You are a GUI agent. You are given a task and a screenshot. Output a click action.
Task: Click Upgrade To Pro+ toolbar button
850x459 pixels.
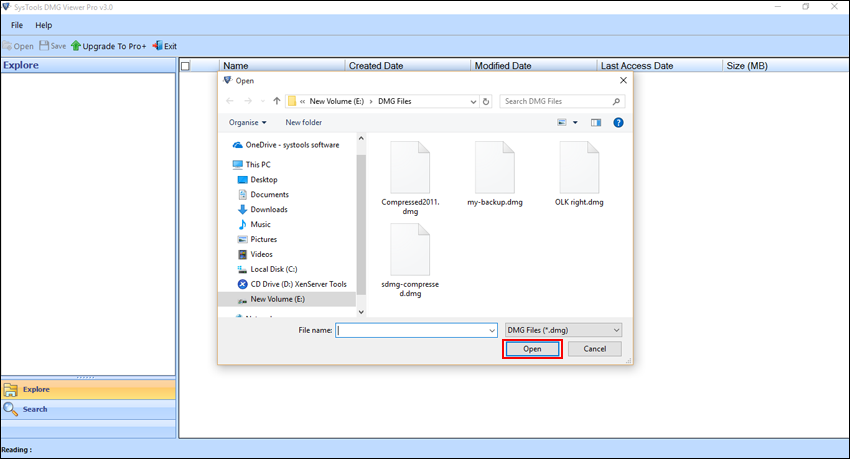pyautogui.click(x=108, y=46)
